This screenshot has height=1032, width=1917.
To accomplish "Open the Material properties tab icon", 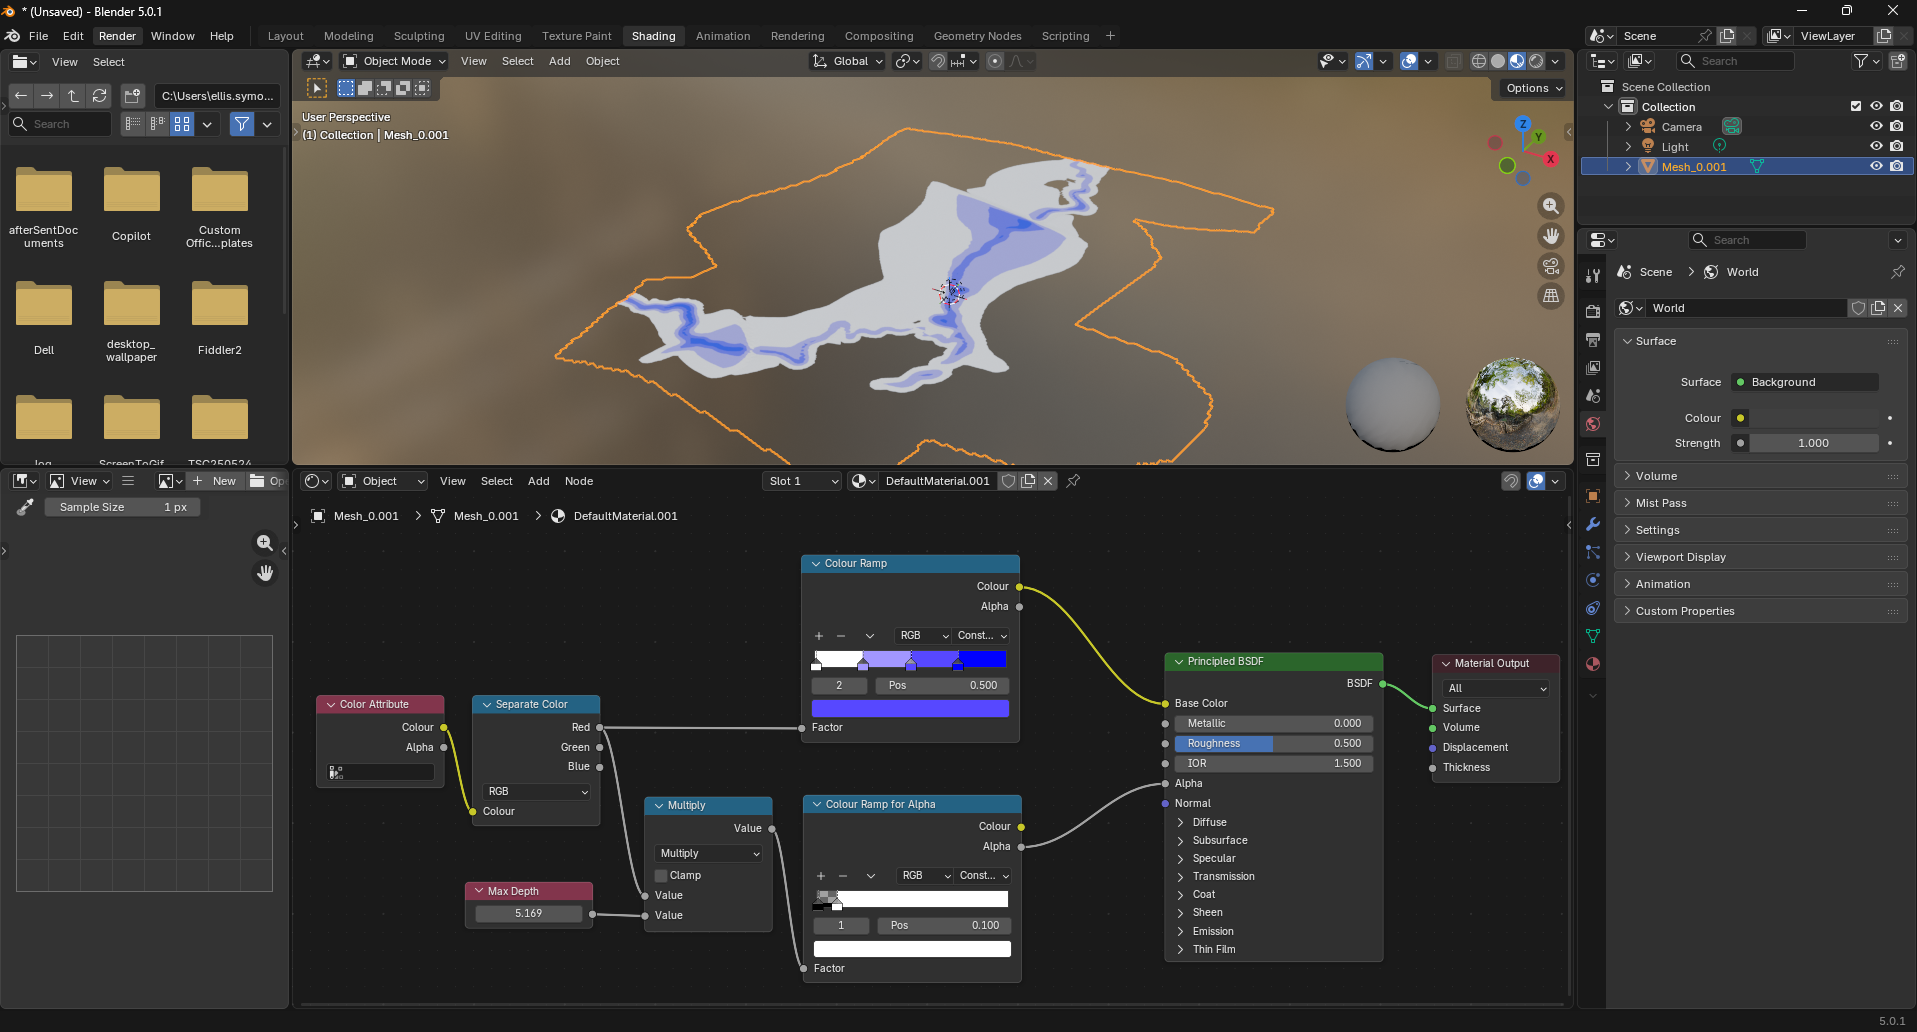I will coord(1593,664).
